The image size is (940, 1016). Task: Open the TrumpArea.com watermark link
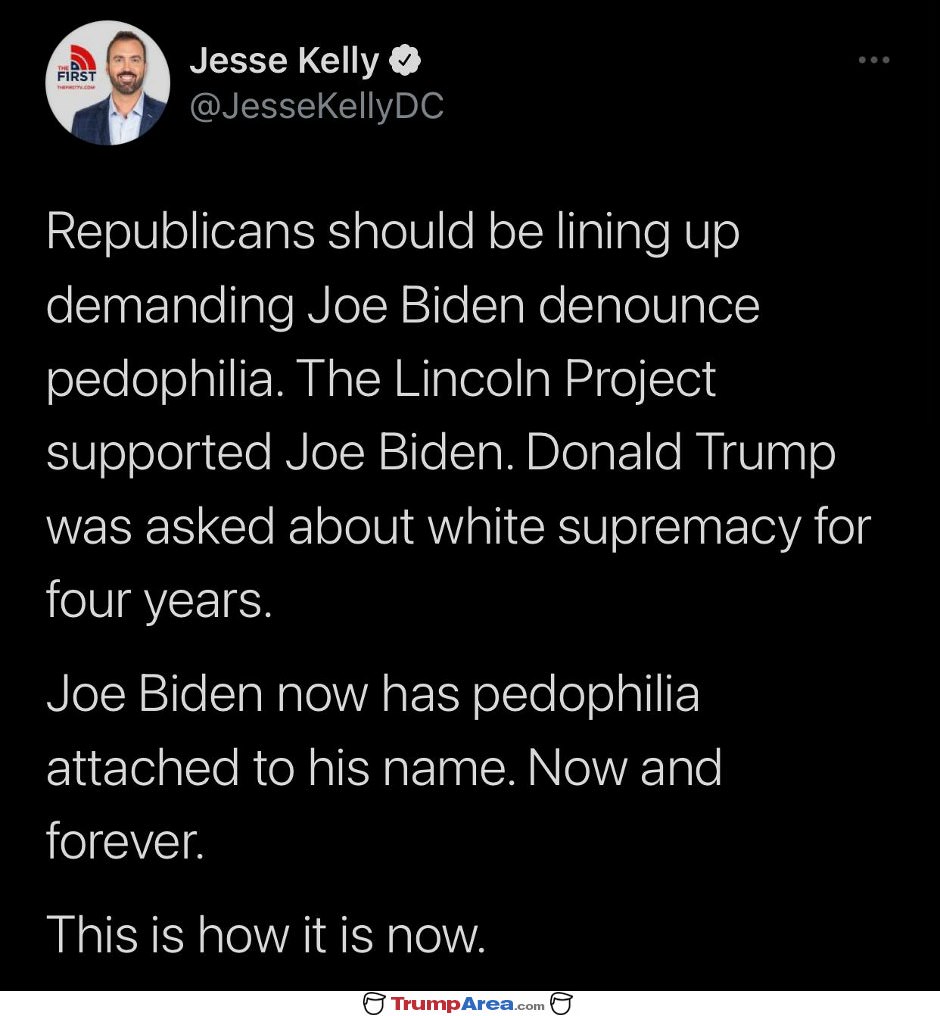467,1004
